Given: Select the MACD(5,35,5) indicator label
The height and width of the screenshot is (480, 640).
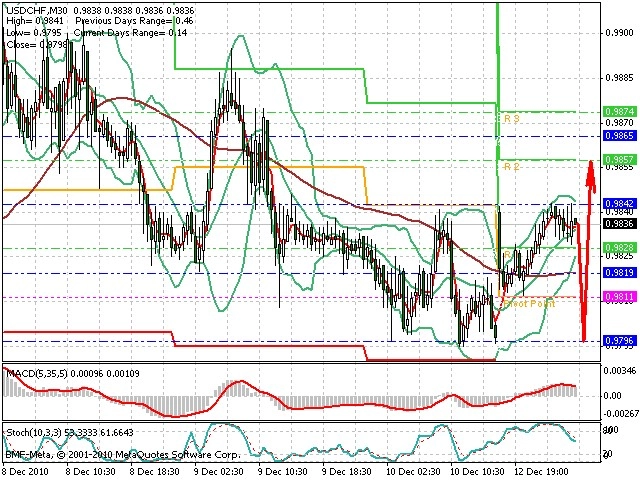Looking at the screenshot, I should click(x=37, y=373).
